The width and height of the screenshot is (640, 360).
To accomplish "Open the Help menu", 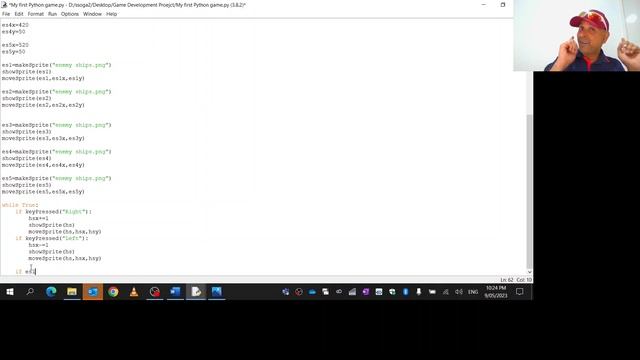I will point(111,14).
